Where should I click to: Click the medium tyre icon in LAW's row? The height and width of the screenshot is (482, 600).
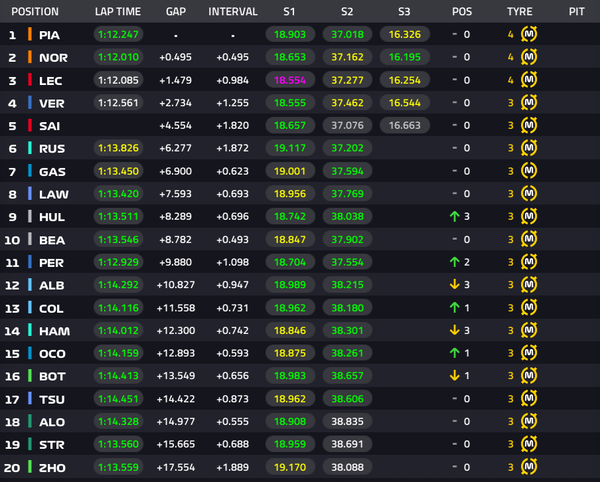(x=529, y=194)
